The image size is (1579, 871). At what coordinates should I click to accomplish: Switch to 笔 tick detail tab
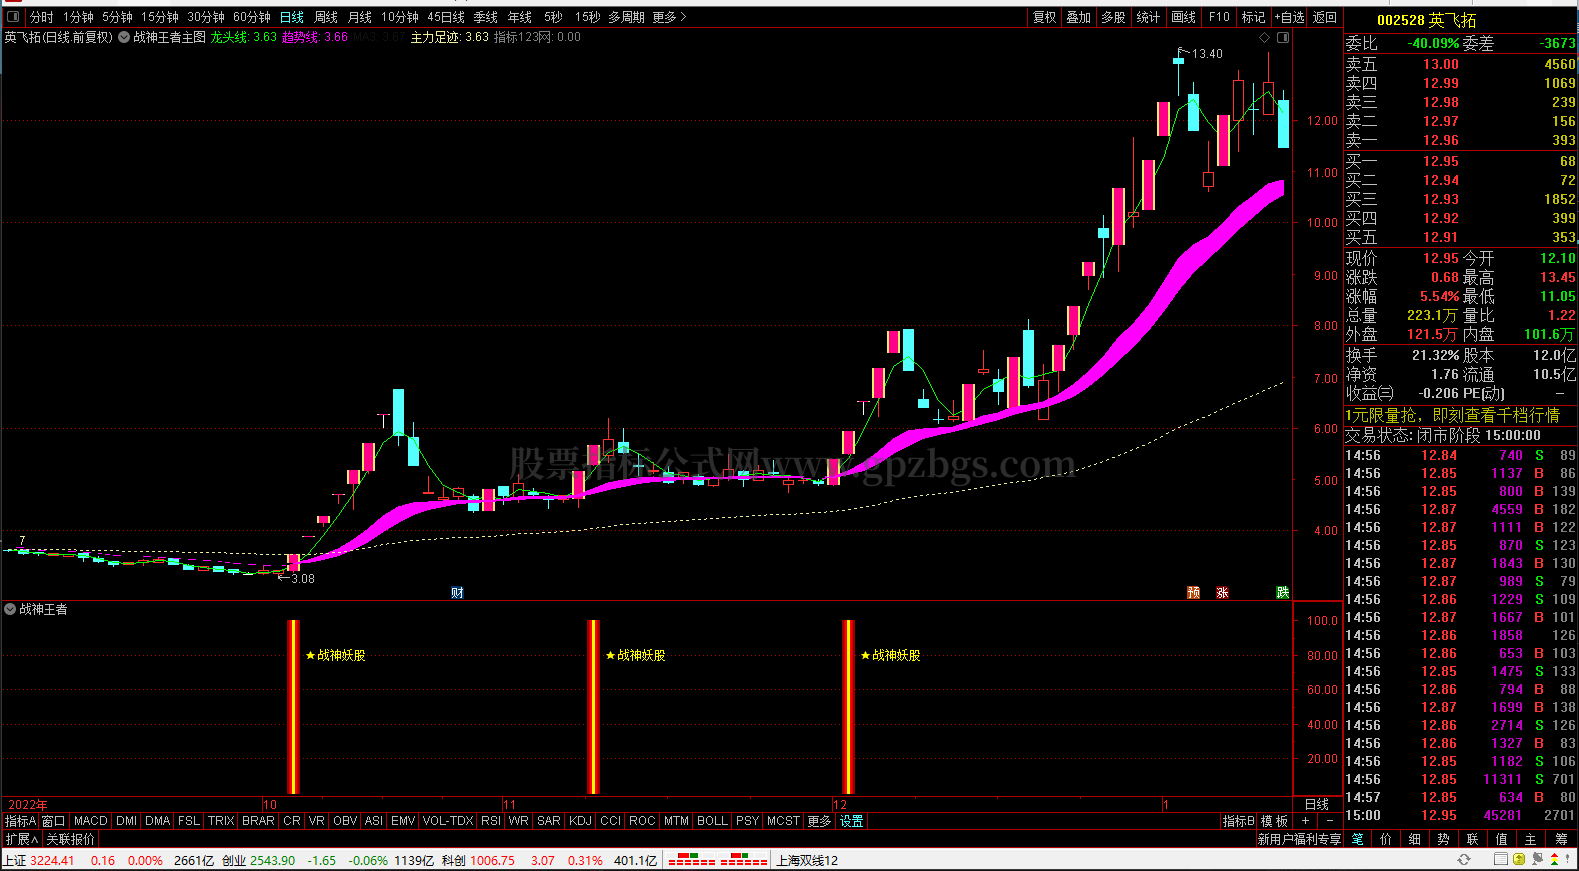1358,839
